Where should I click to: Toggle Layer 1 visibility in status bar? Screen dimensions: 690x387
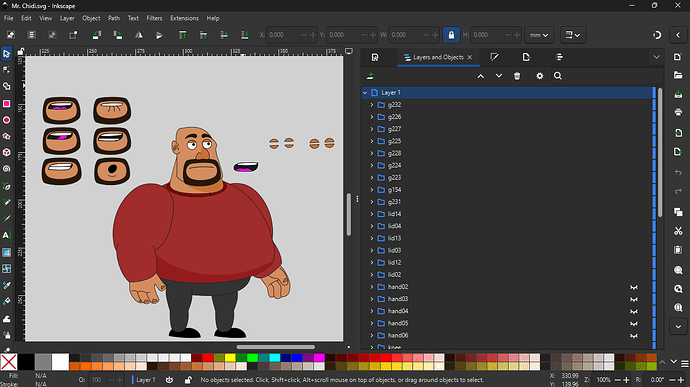click(169, 380)
